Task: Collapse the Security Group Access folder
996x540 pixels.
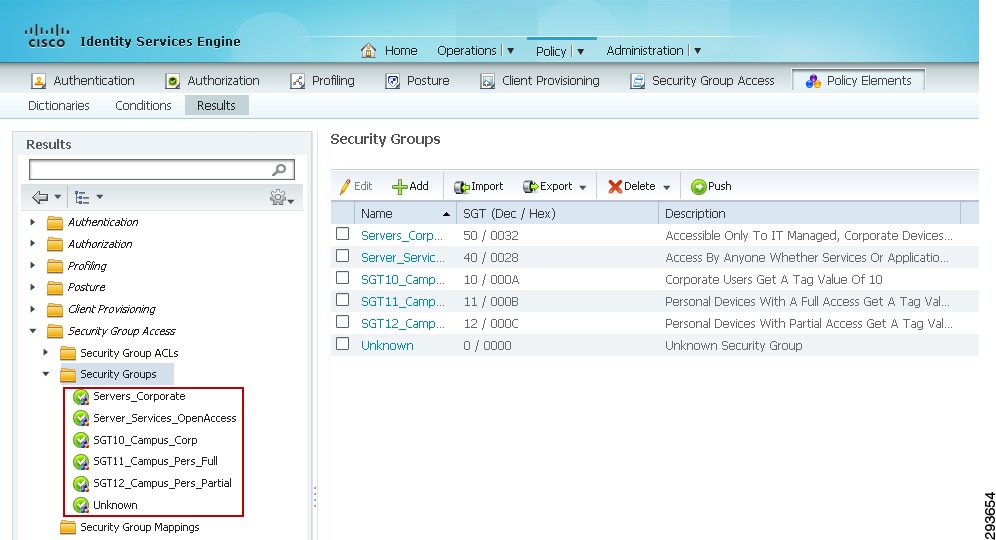Action: click(32, 331)
